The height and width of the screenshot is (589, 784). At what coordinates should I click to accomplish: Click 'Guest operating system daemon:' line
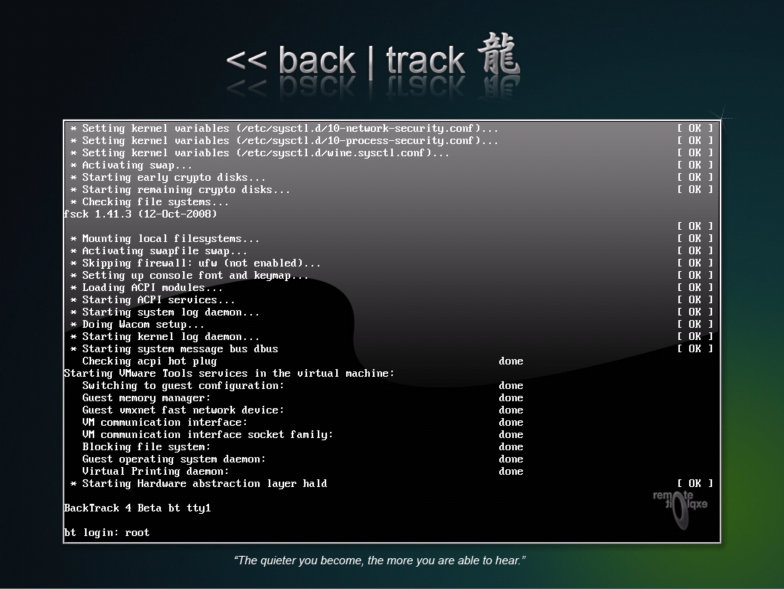pos(174,459)
